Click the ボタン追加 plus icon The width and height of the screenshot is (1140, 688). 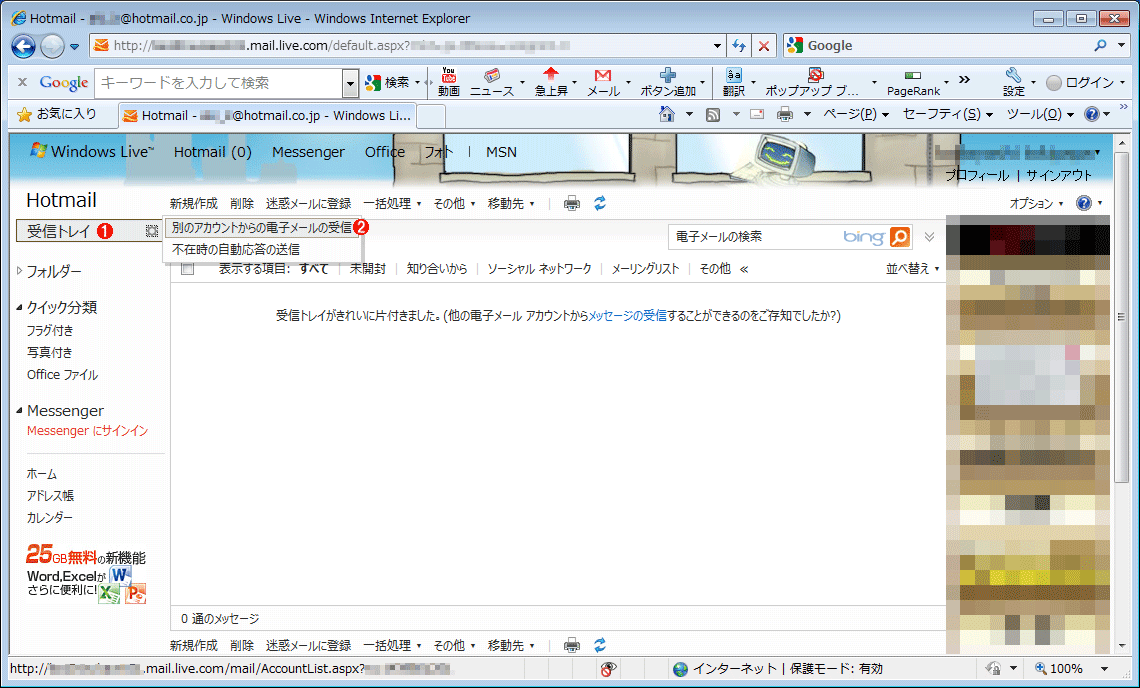667,82
